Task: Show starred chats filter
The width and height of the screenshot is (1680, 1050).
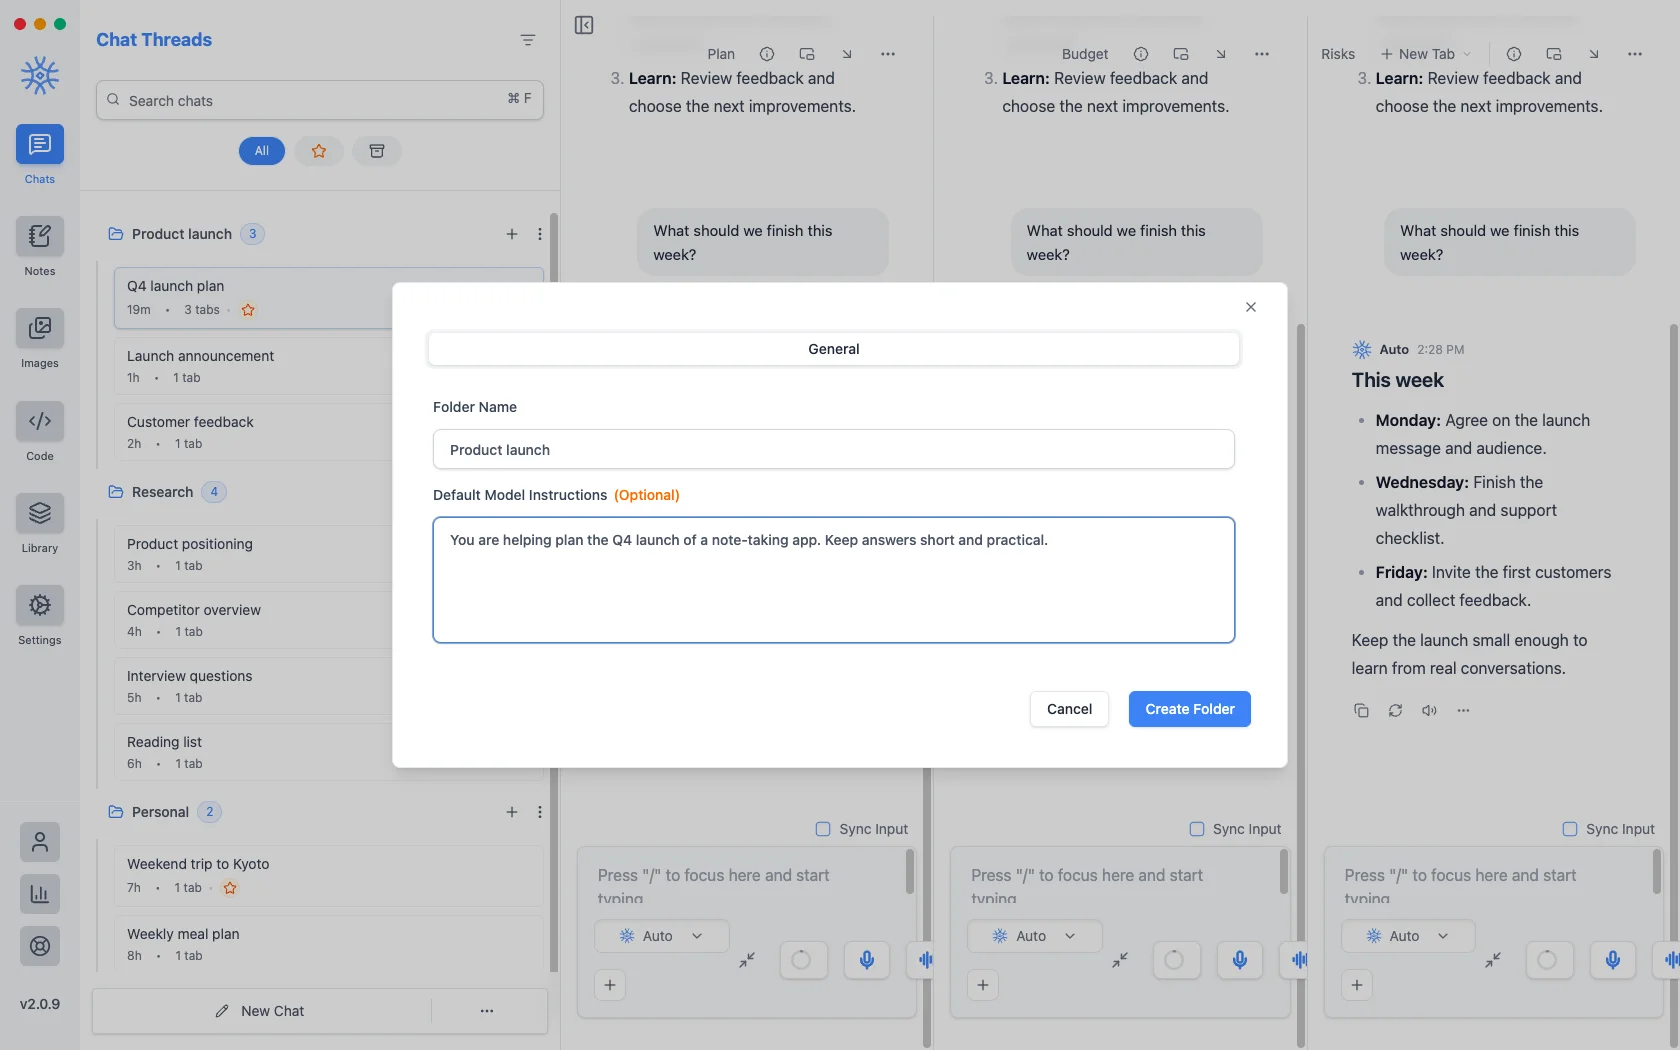Action: coord(319,151)
